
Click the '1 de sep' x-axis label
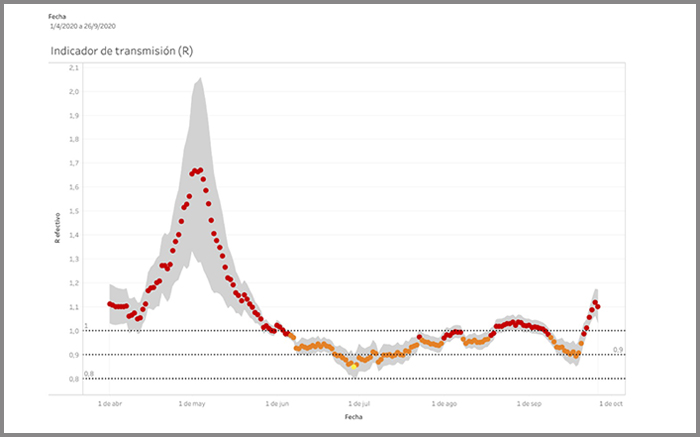click(530, 404)
